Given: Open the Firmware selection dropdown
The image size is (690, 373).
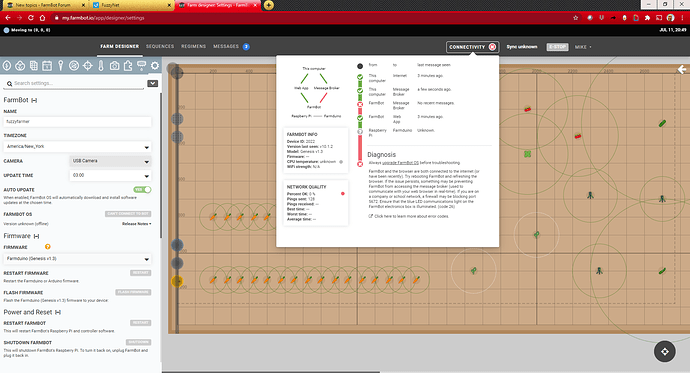Looking at the screenshot, I should click(77, 259).
